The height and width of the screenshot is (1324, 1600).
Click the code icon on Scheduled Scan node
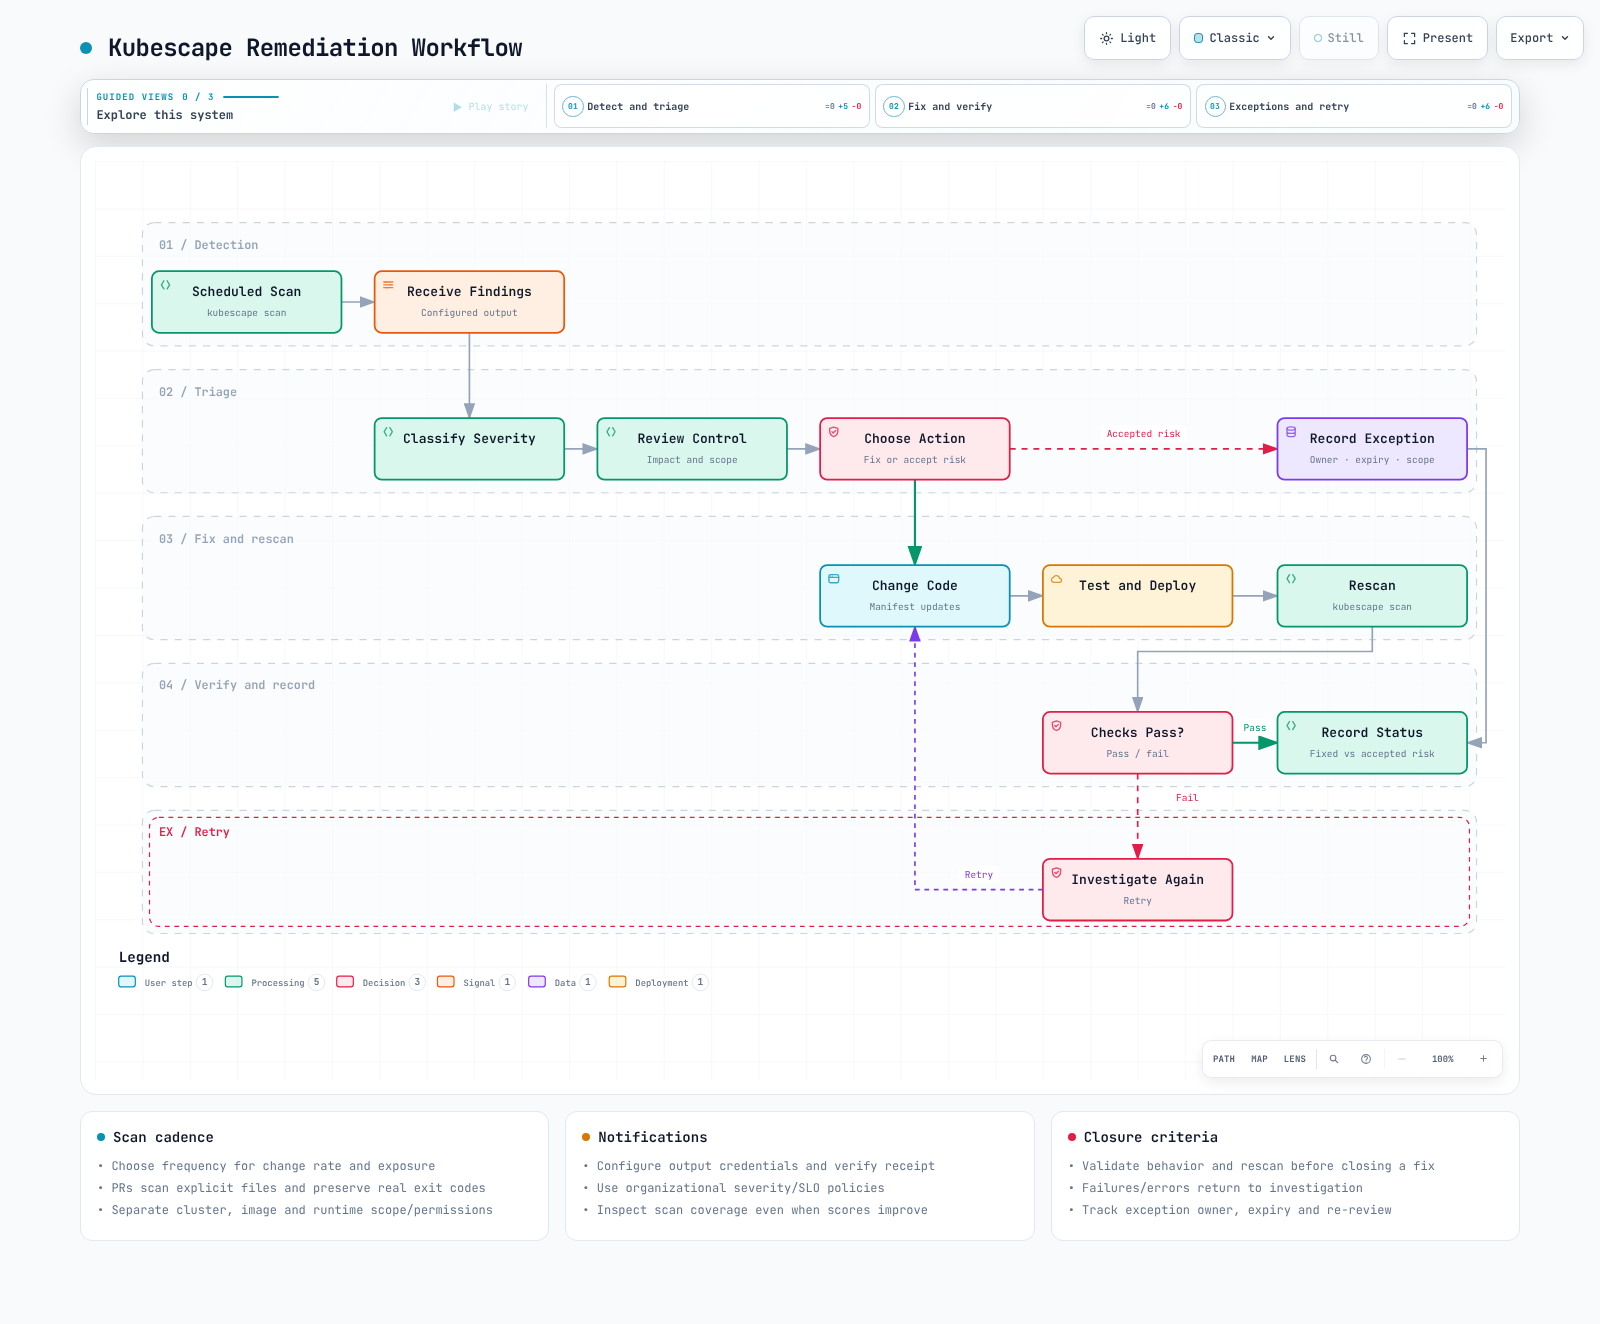tap(166, 285)
